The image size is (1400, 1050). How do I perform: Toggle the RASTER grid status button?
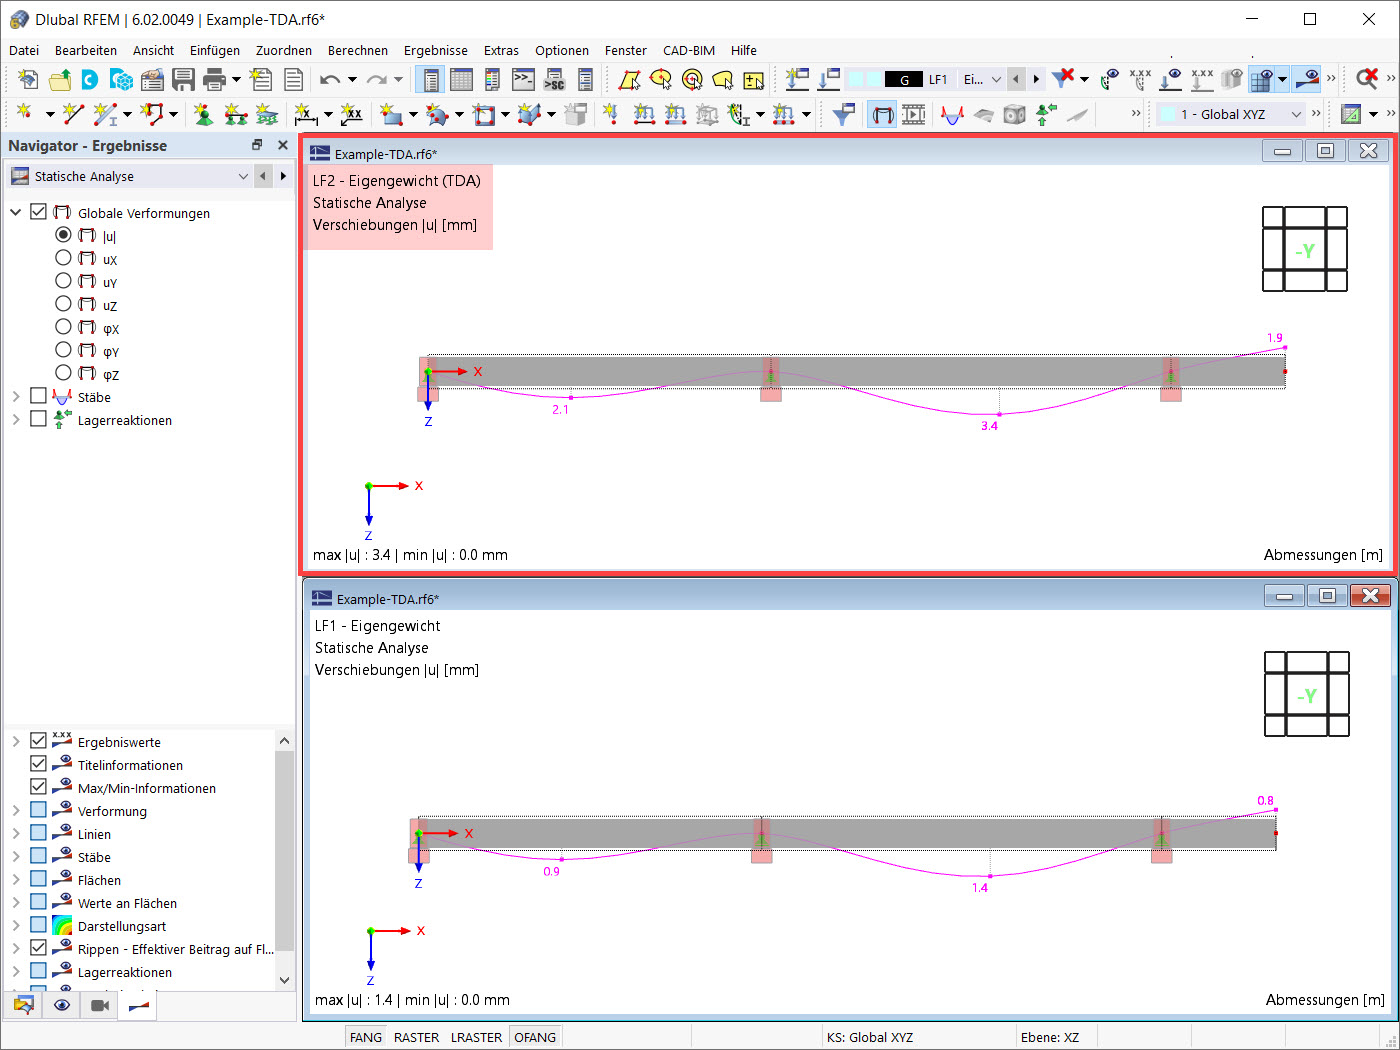[x=417, y=1037]
